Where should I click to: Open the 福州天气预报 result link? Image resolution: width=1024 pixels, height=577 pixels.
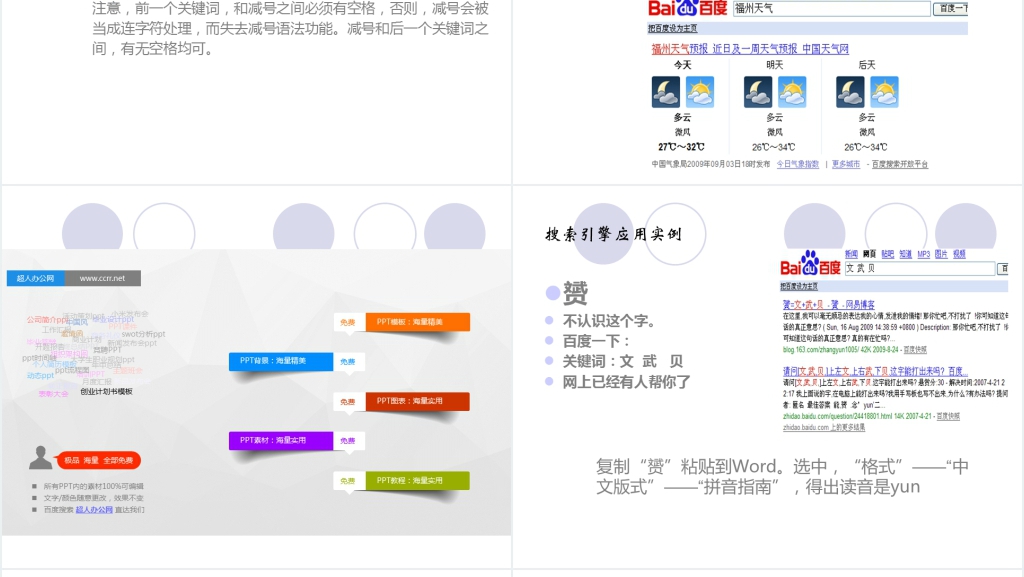coord(680,49)
